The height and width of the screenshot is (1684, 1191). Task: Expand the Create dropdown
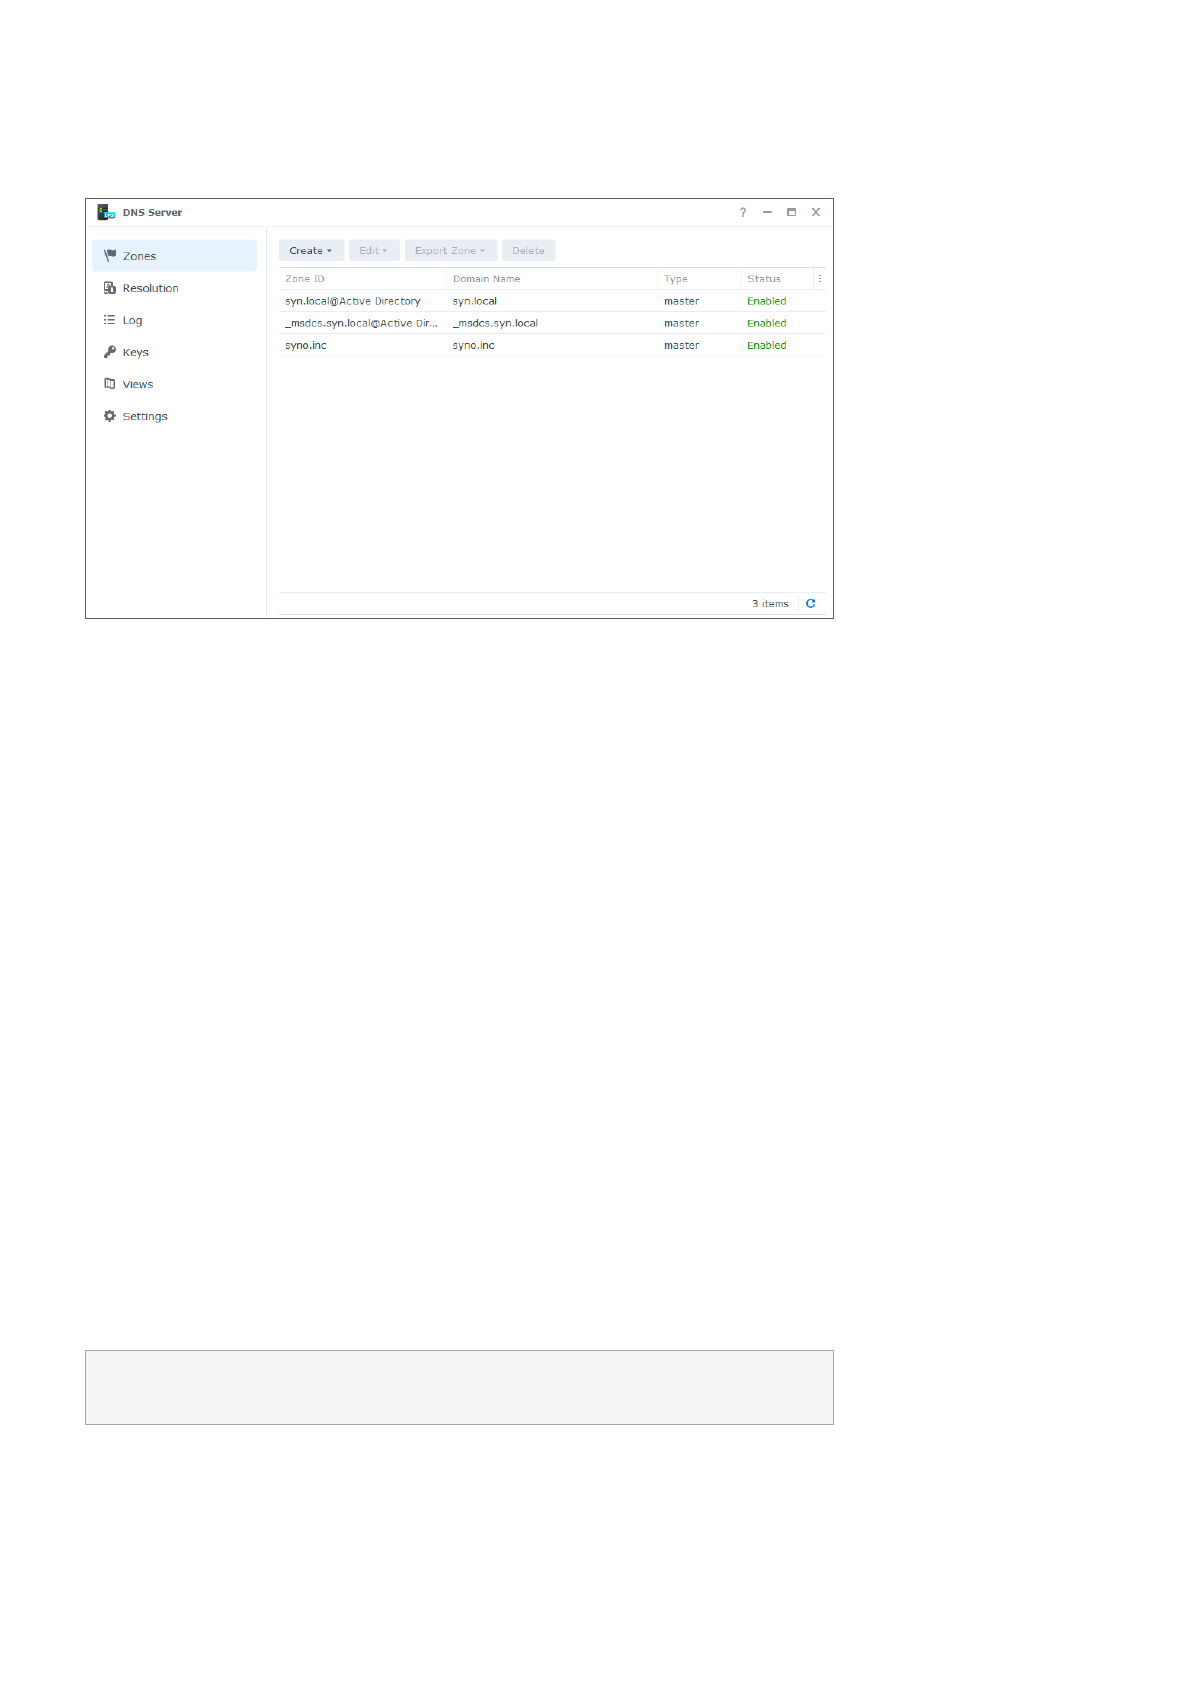click(x=311, y=251)
